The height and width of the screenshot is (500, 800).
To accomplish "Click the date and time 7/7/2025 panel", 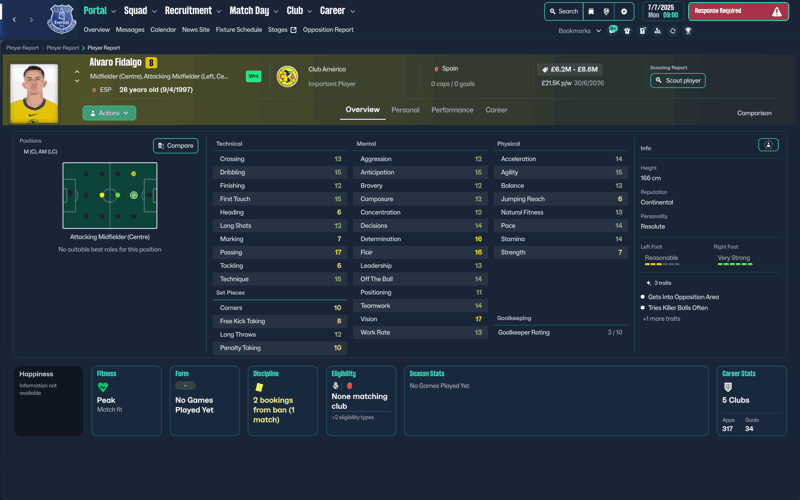I will (x=663, y=11).
